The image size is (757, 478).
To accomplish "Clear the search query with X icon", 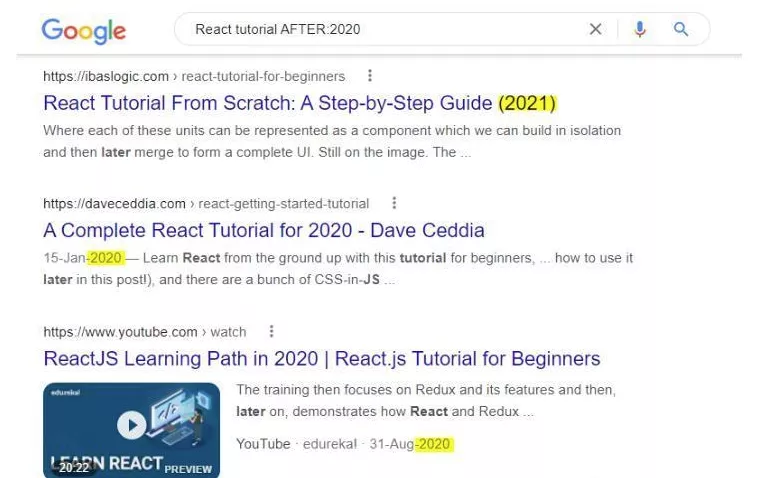I will 596,29.
